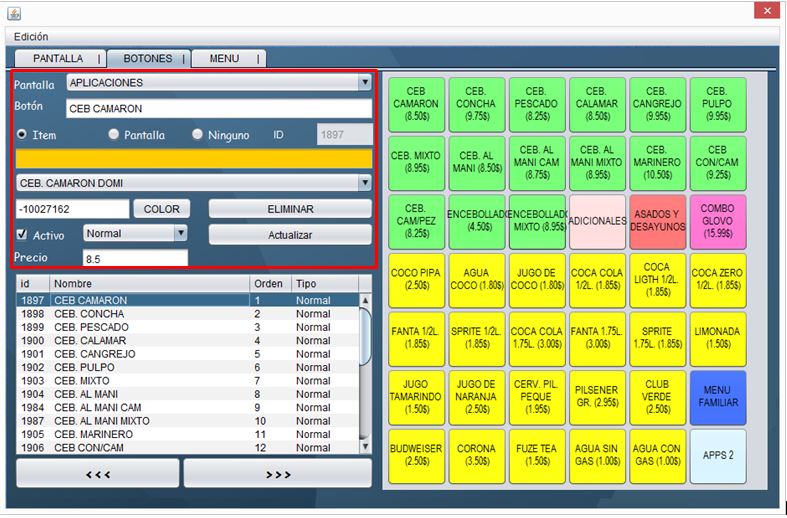Click the ADICIONALES button in grid
This screenshot has height=518, width=787.
(597, 222)
